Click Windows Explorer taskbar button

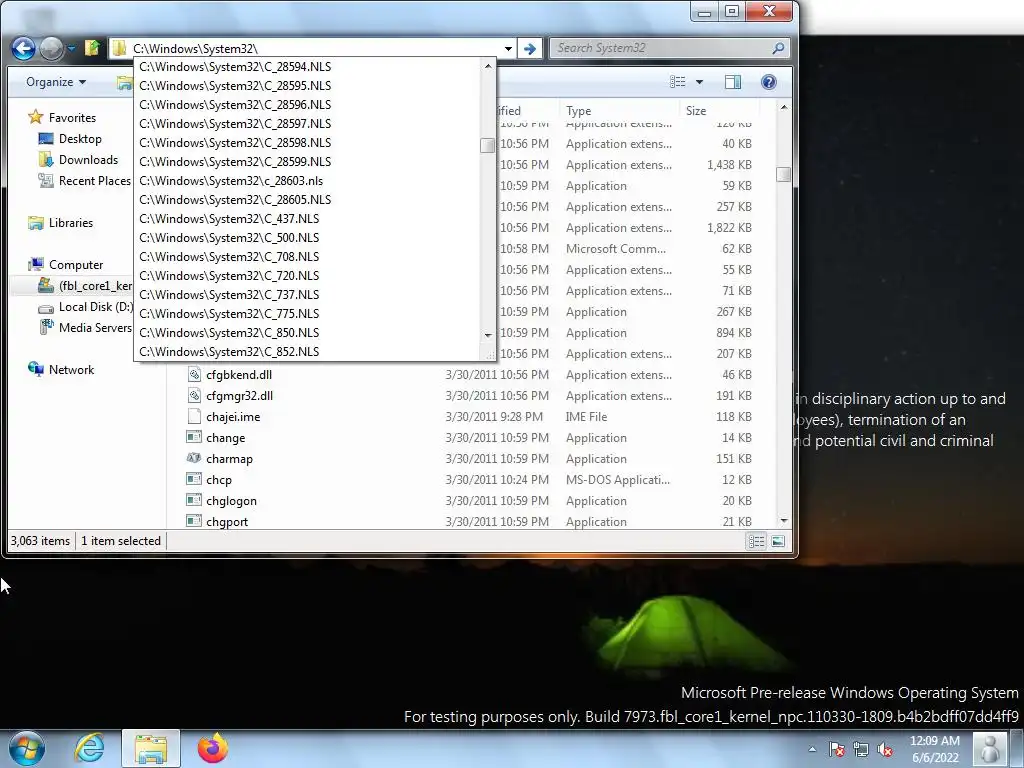151,748
